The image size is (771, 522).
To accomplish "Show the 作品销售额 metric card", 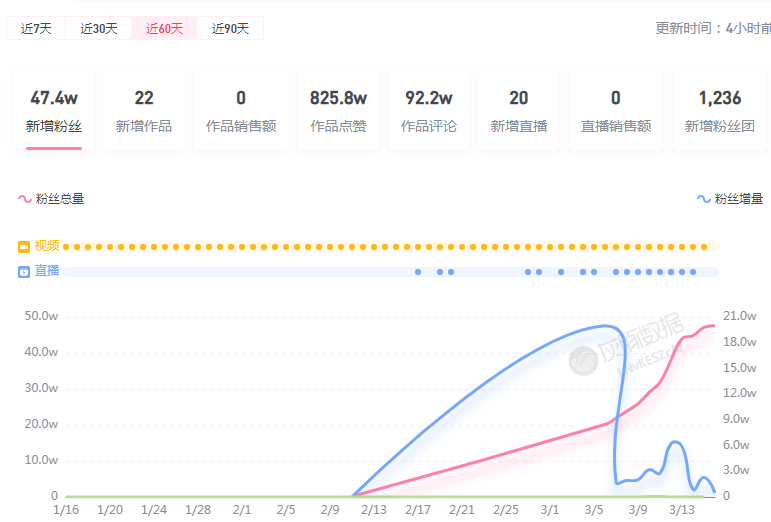I will click(x=241, y=110).
